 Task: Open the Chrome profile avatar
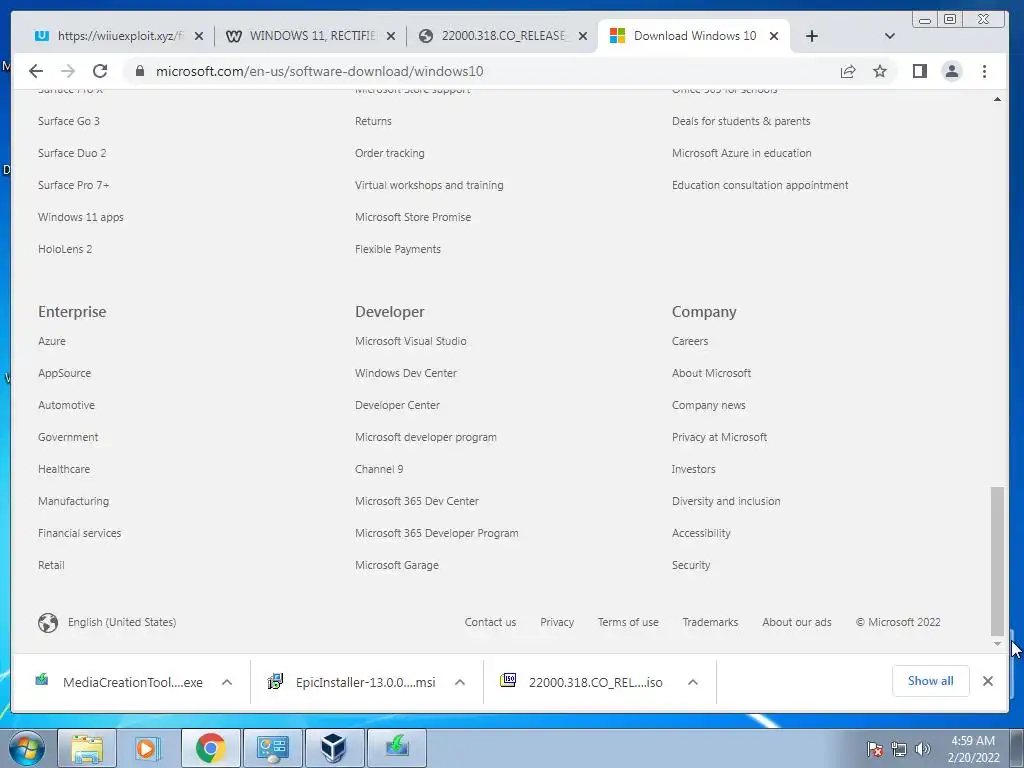tap(952, 71)
